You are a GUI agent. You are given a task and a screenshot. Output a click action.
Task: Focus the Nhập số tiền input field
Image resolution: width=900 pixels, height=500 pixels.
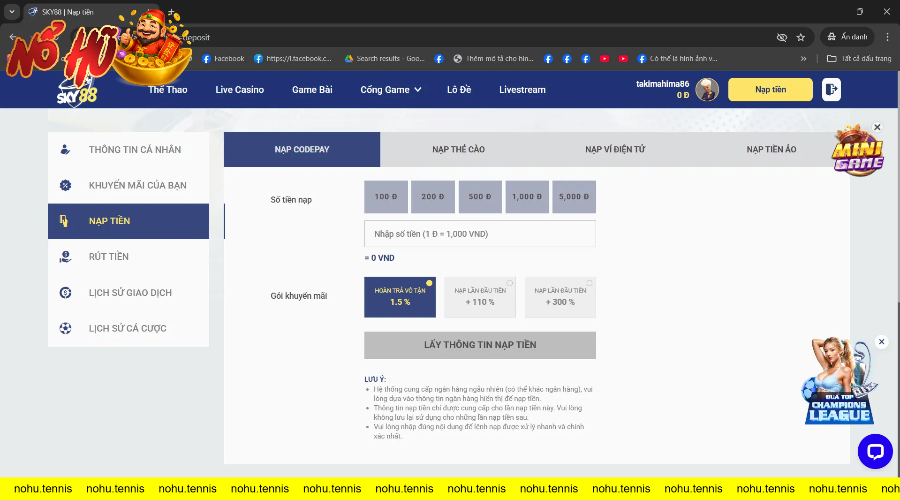[480, 234]
